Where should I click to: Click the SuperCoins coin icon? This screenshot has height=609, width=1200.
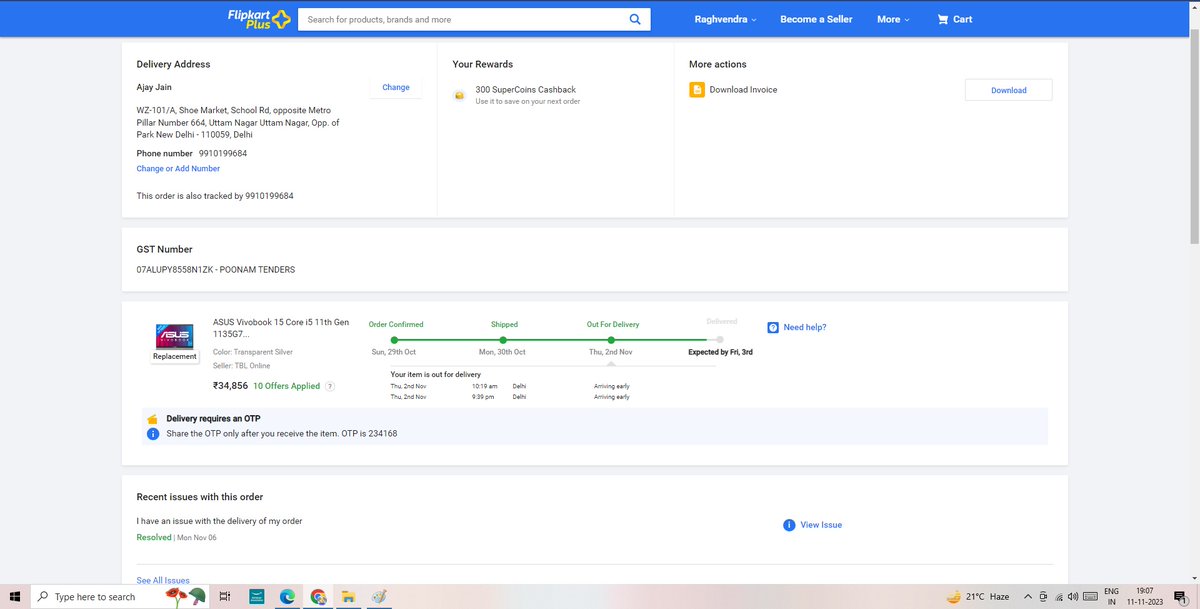[x=459, y=95]
